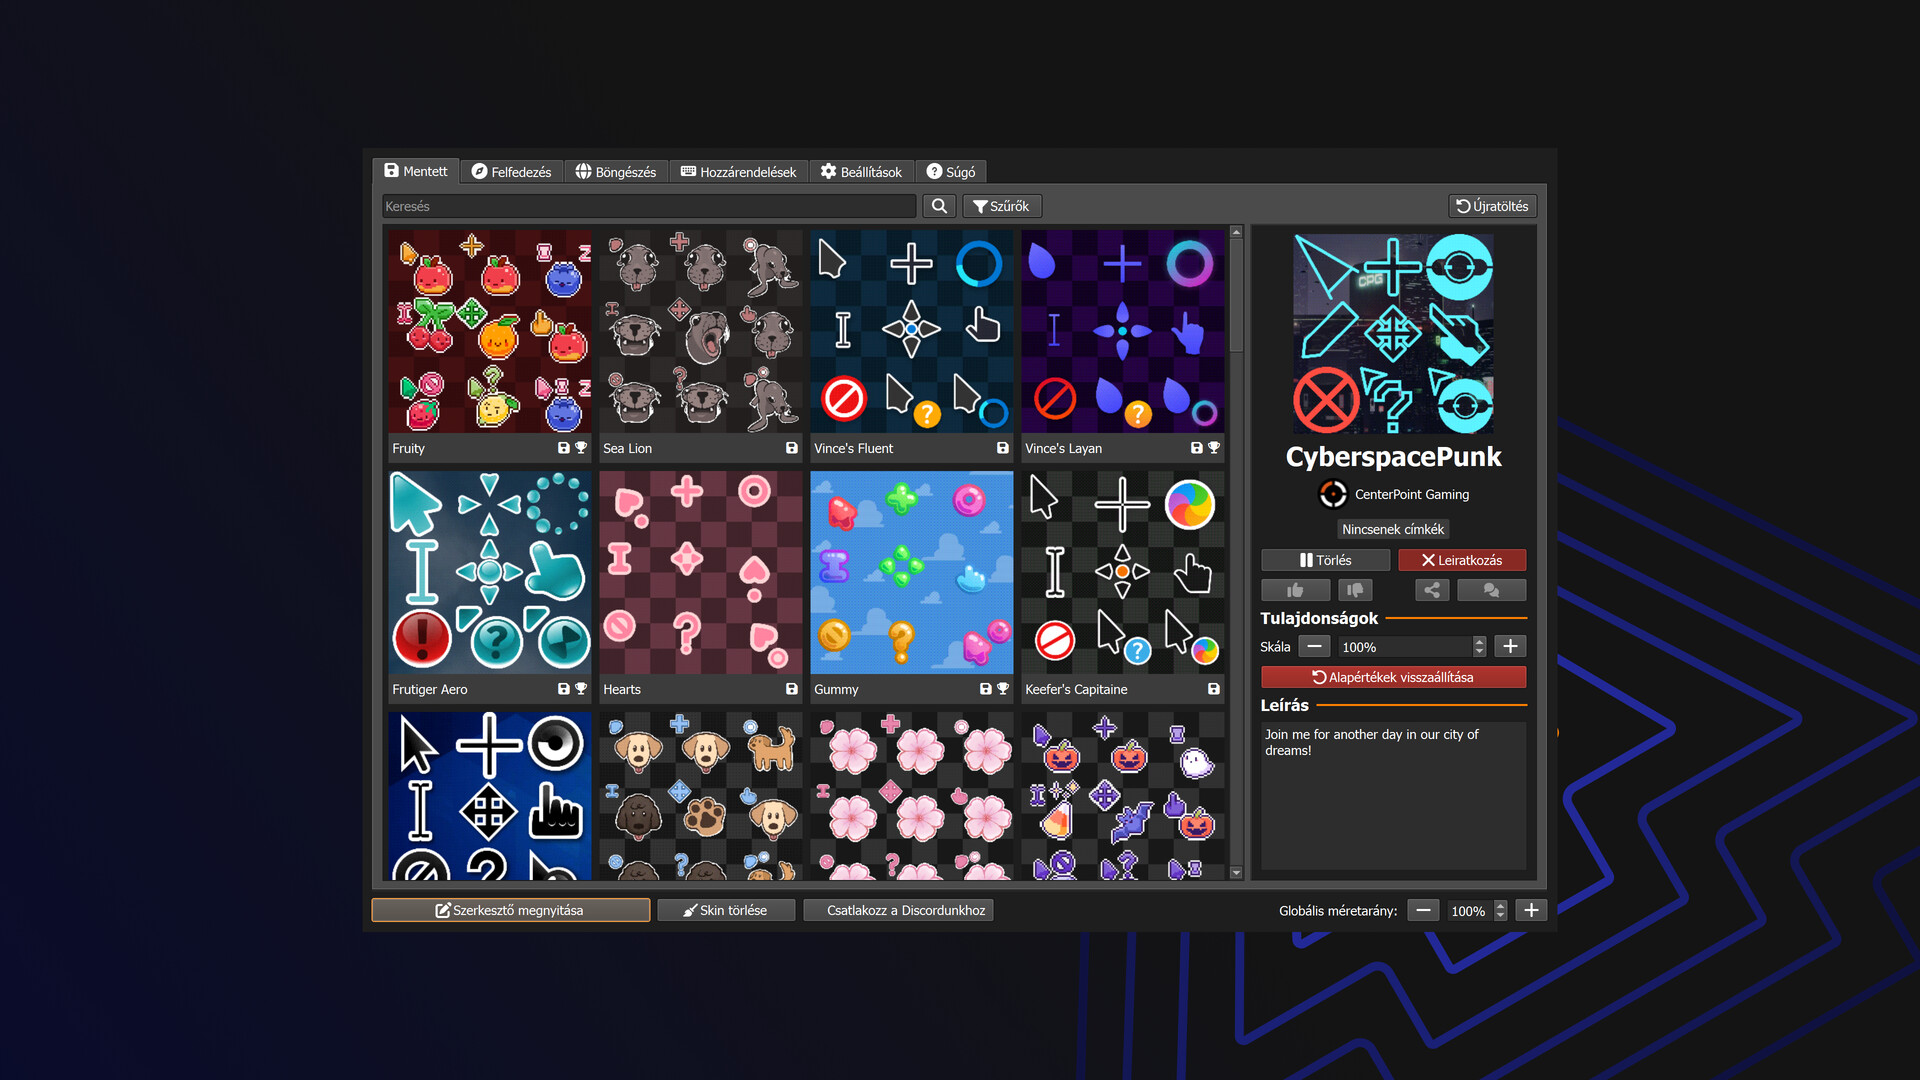Screen dimensions: 1920x1080
Task: Increase Globális méretarány with plus button
Action: point(1531,910)
